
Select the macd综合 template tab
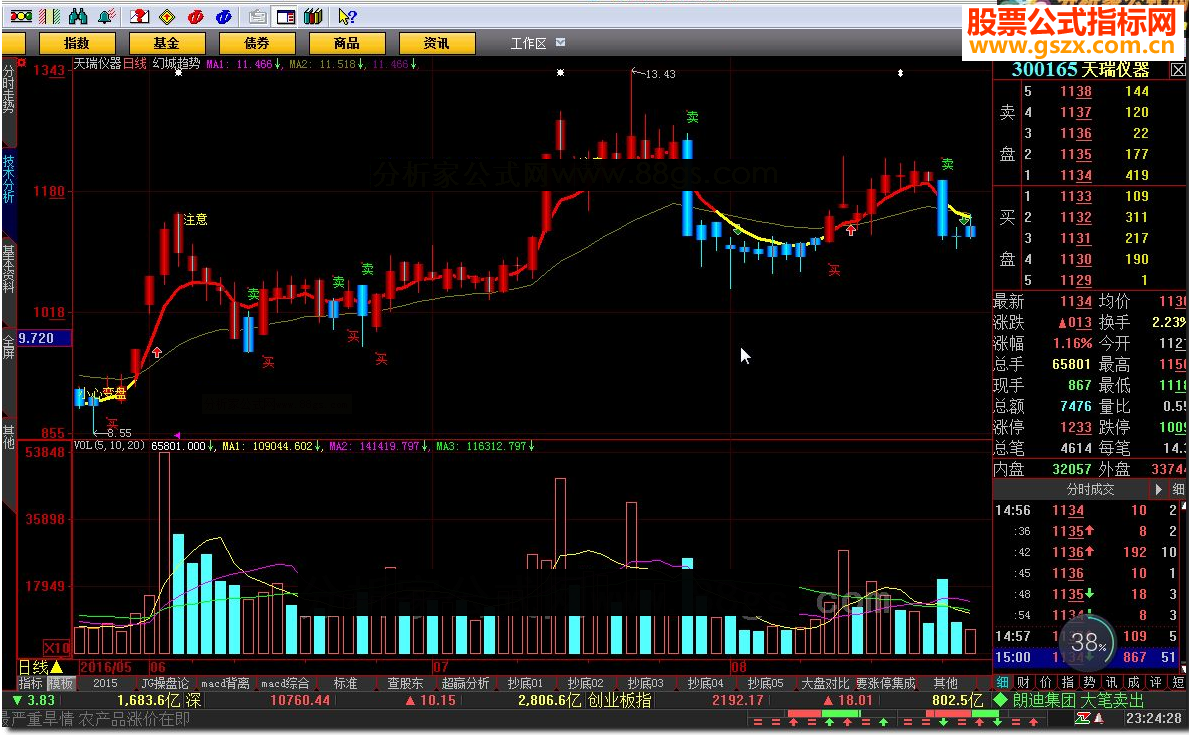coord(285,683)
